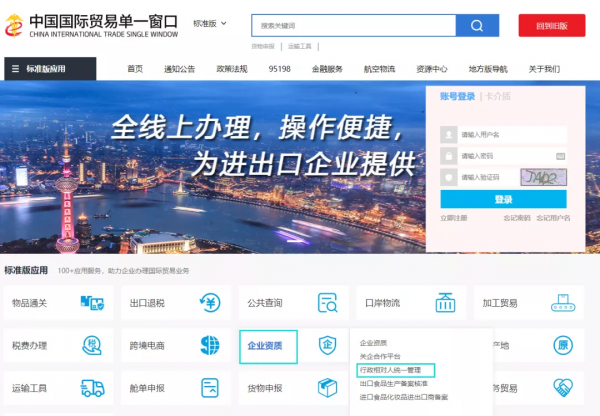Click the 立即注册 link
Viewport: 600px width, 416px height.
pos(453,218)
